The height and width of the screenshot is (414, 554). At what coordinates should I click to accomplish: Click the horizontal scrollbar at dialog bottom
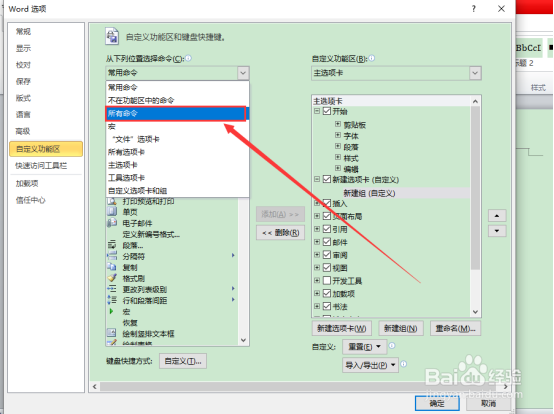click(300, 386)
